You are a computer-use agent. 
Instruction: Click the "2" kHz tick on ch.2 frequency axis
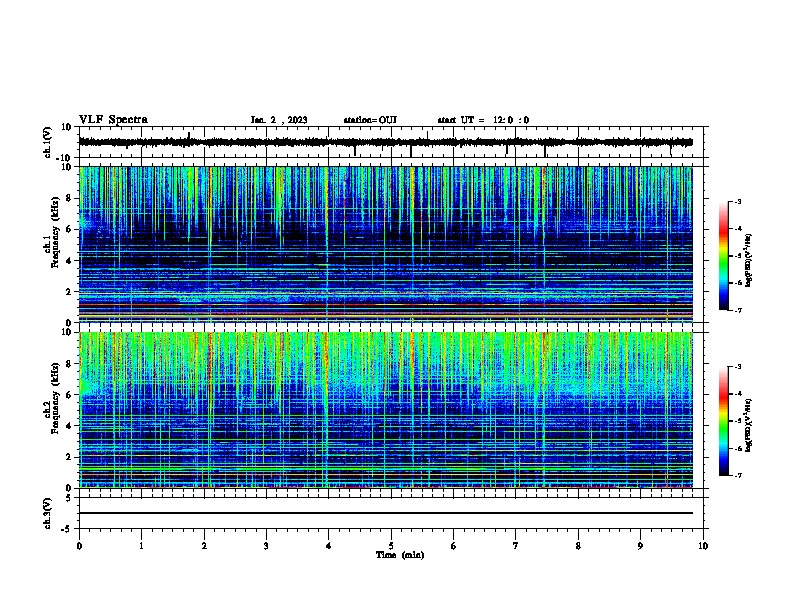pos(70,457)
